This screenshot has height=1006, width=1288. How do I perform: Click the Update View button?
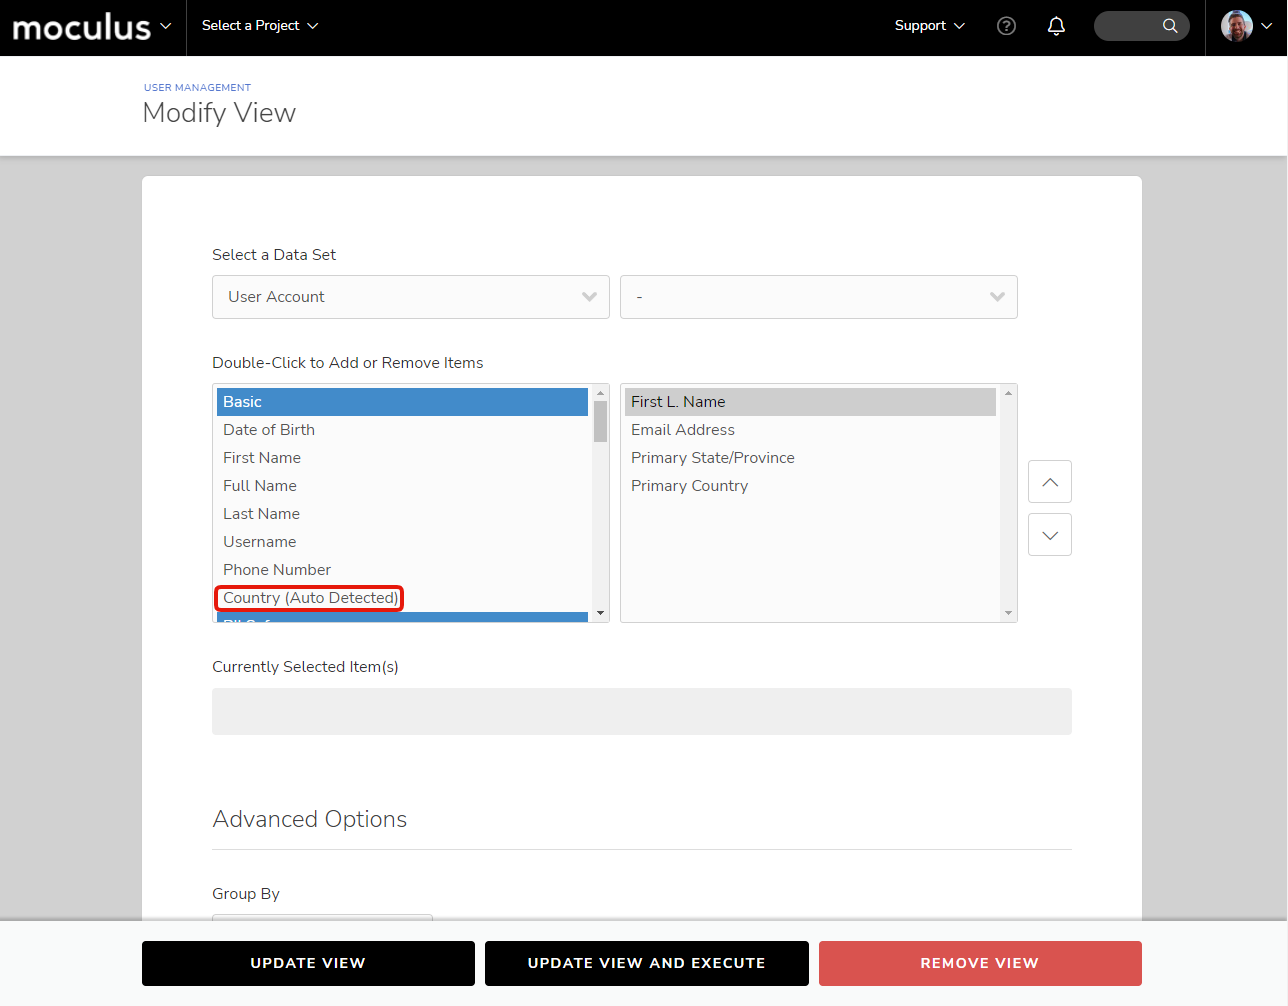point(308,963)
